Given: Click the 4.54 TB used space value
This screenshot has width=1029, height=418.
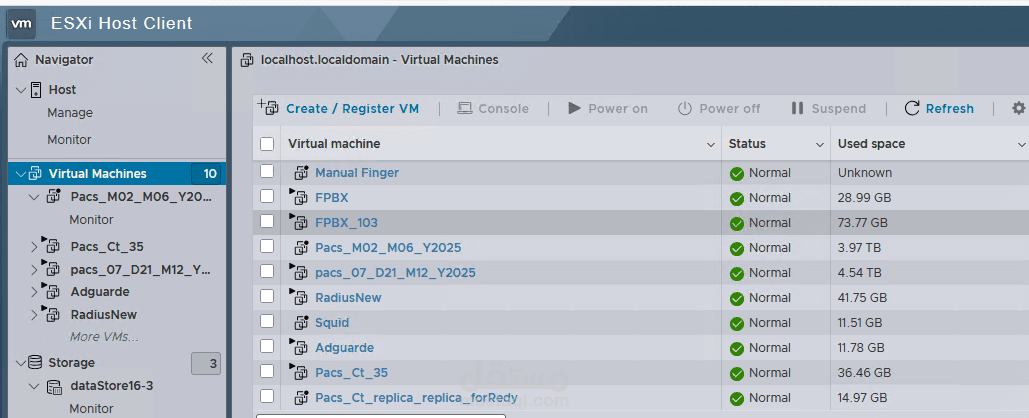Looking at the screenshot, I should [x=859, y=272].
